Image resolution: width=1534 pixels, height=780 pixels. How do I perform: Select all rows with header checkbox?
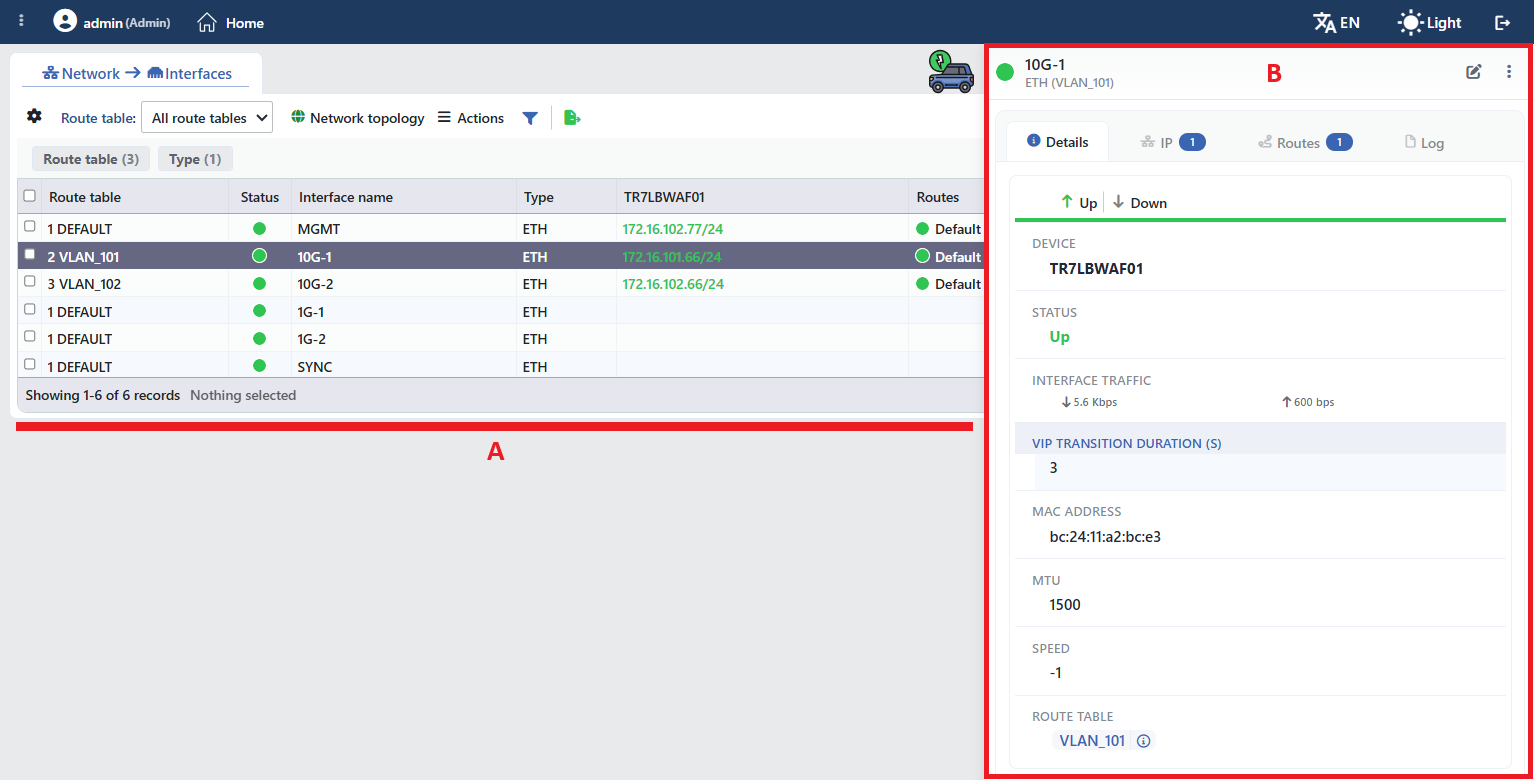coord(30,196)
